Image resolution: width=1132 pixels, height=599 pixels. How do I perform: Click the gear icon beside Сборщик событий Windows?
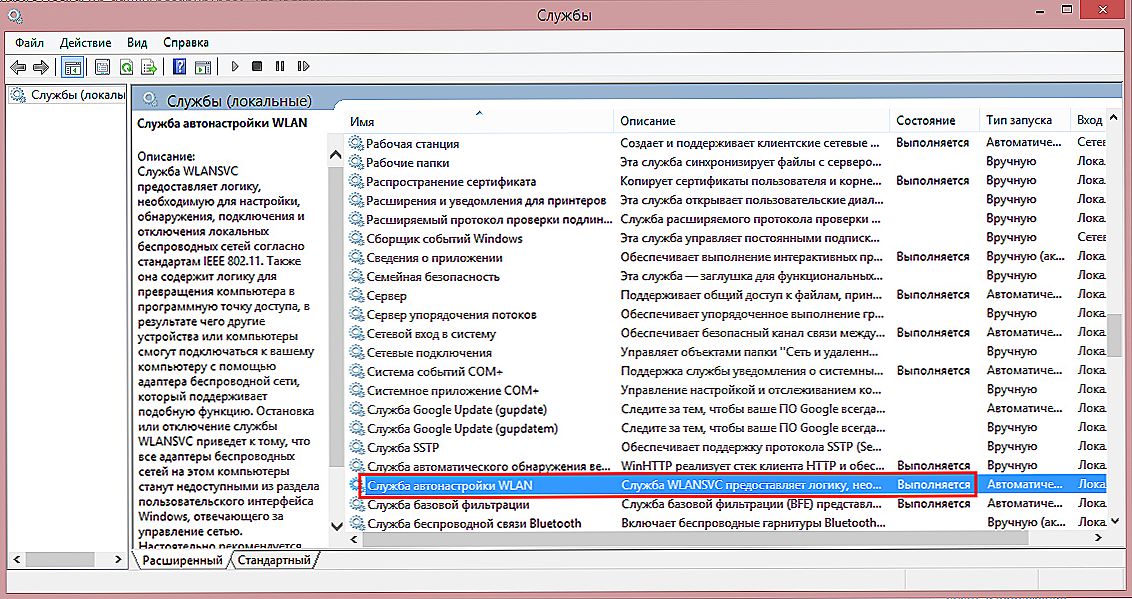click(356, 238)
